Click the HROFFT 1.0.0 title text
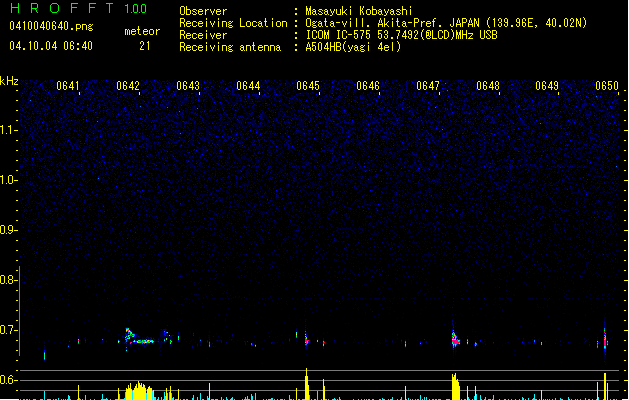Viewport: 629px width, 400px height. tap(78, 8)
